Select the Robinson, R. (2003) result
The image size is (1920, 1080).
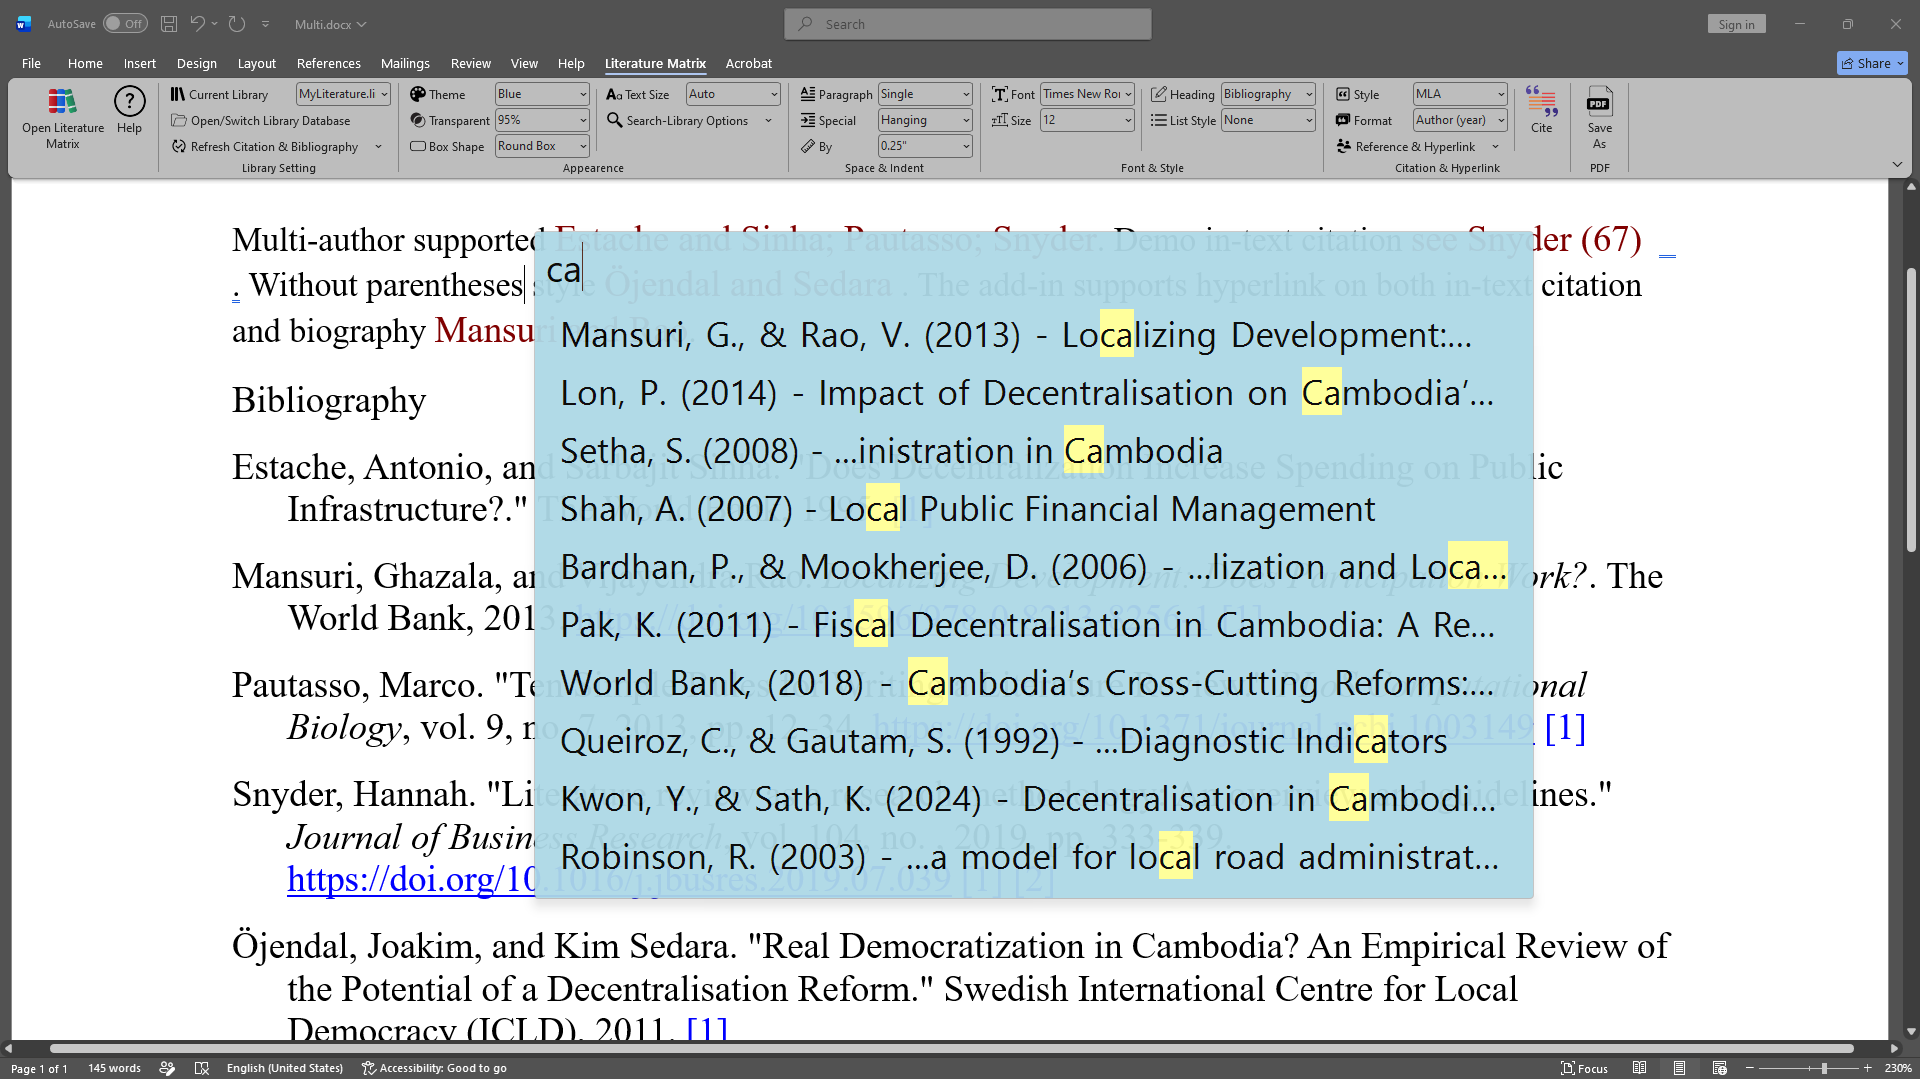tap(1034, 857)
